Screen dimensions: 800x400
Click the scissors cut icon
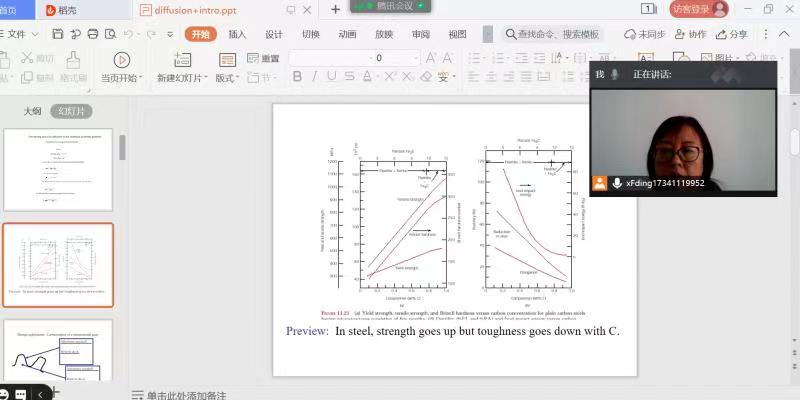(27, 58)
